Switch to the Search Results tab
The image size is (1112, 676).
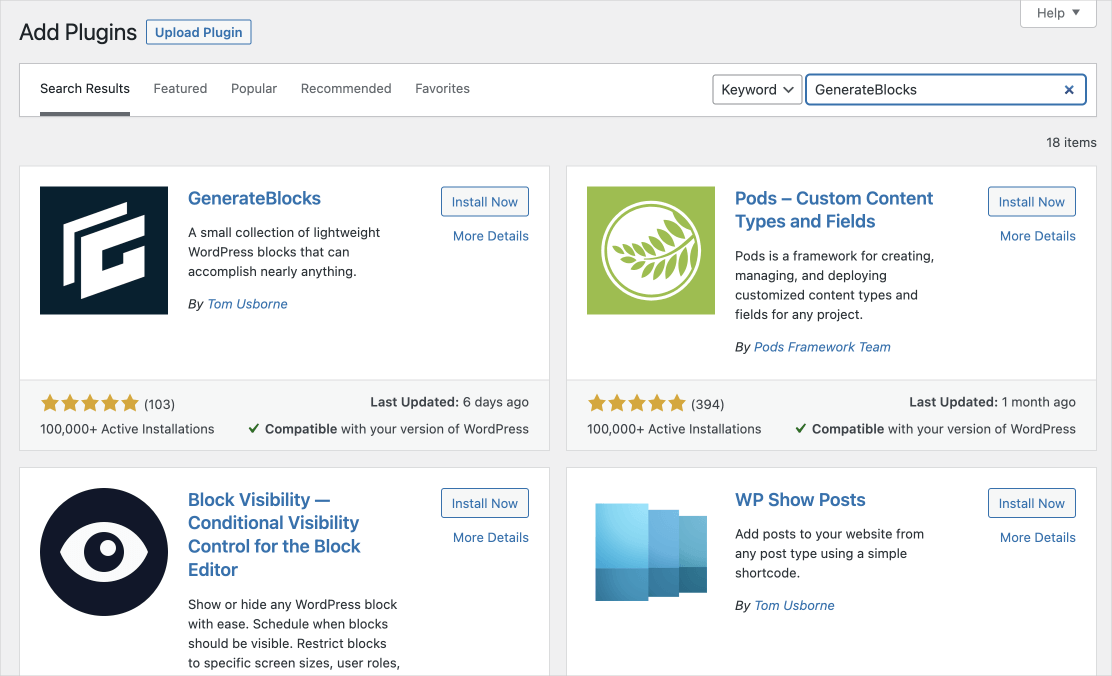[x=85, y=89]
